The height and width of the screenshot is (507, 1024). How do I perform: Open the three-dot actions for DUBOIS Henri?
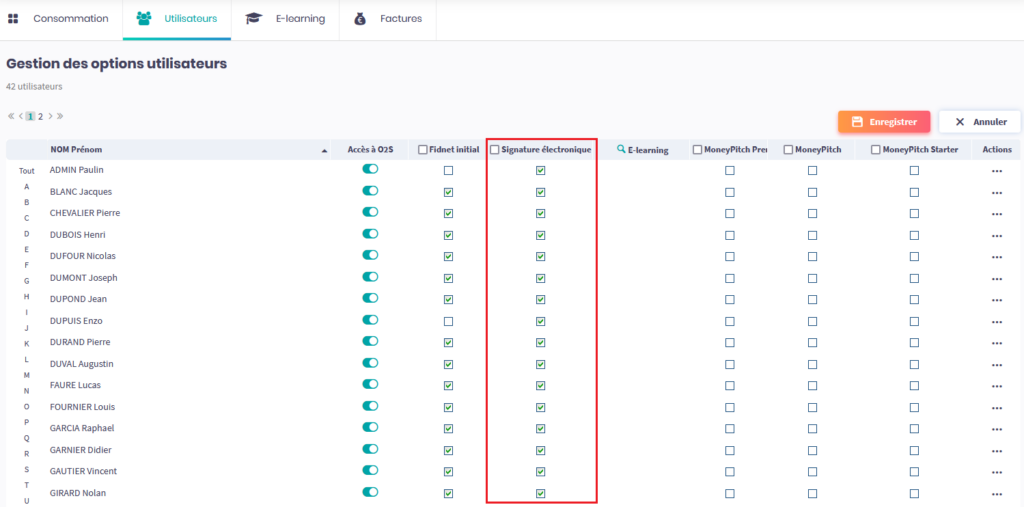point(996,235)
